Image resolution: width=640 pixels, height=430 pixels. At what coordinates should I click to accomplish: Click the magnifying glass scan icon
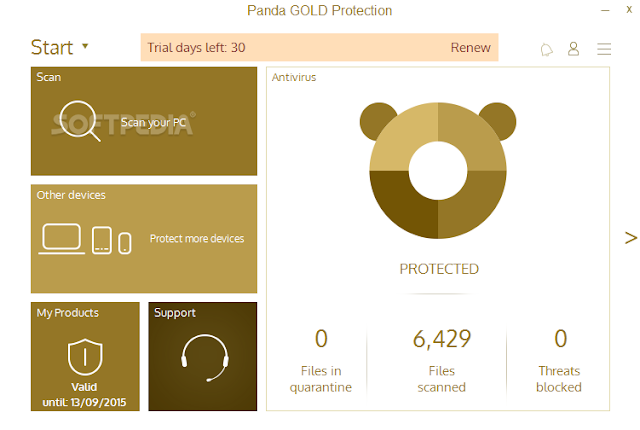pyautogui.click(x=79, y=122)
